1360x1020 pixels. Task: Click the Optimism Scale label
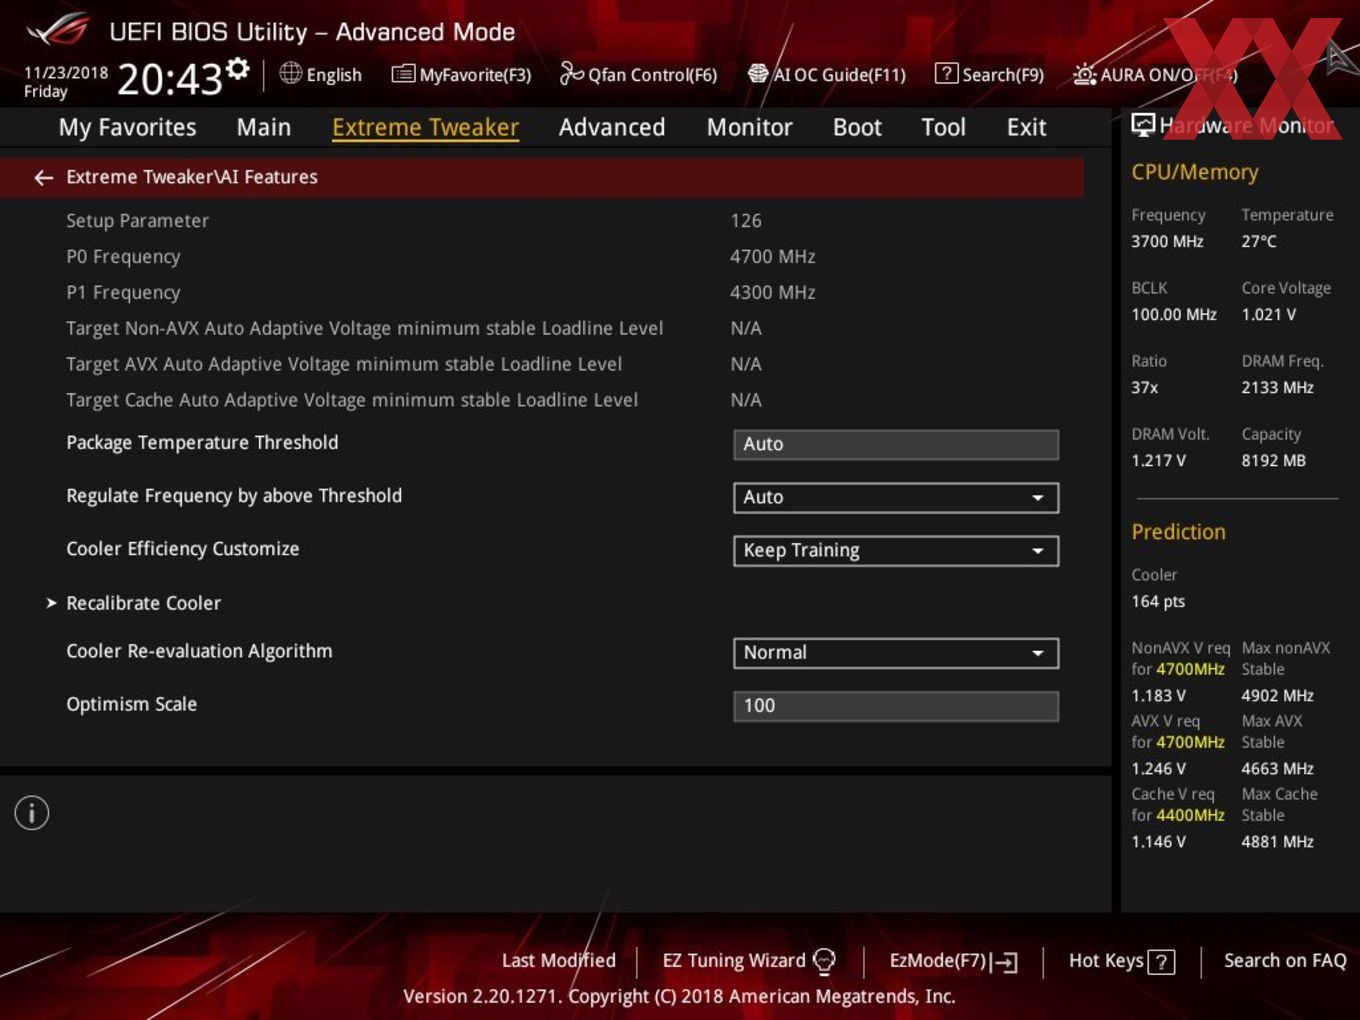tap(131, 703)
